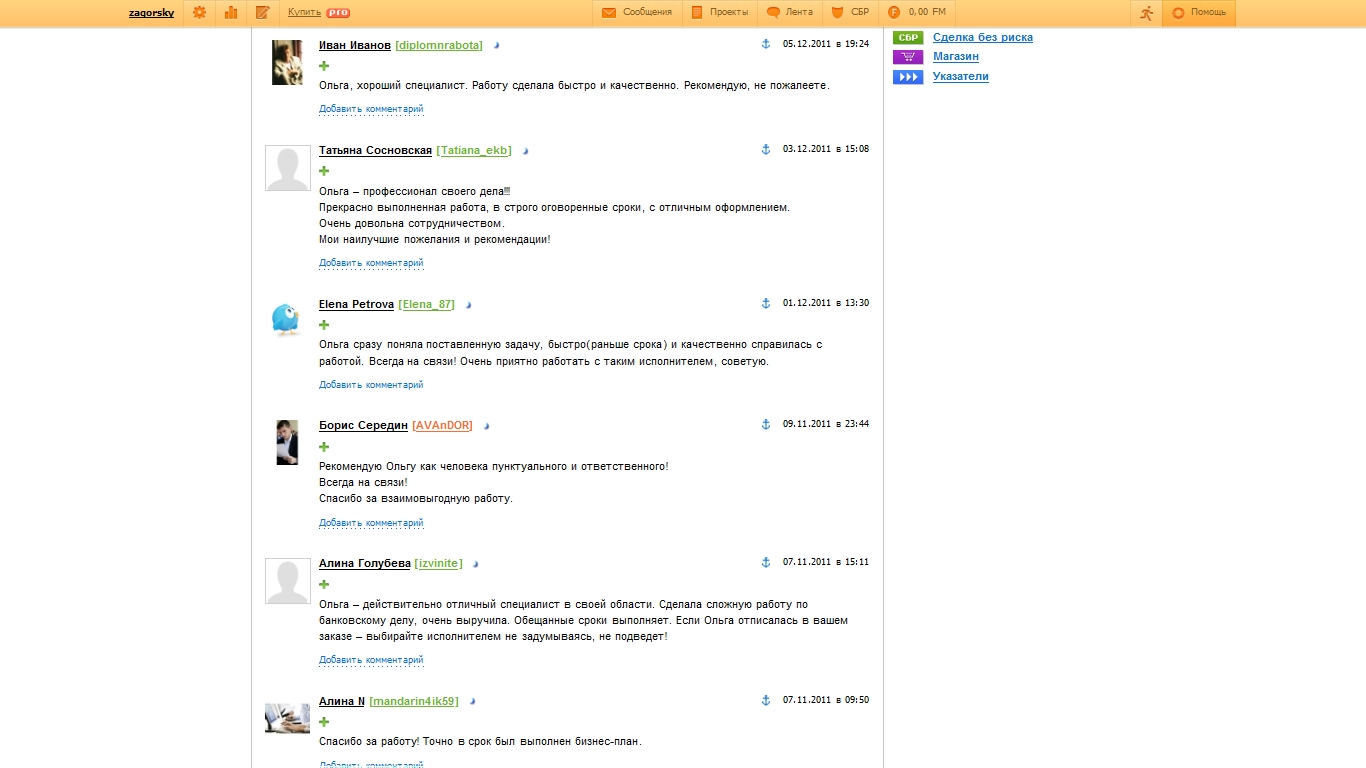The height and width of the screenshot is (768, 1366).
Task: Click Алина Голубева's blank avatar
Action: tap(287, 581)
